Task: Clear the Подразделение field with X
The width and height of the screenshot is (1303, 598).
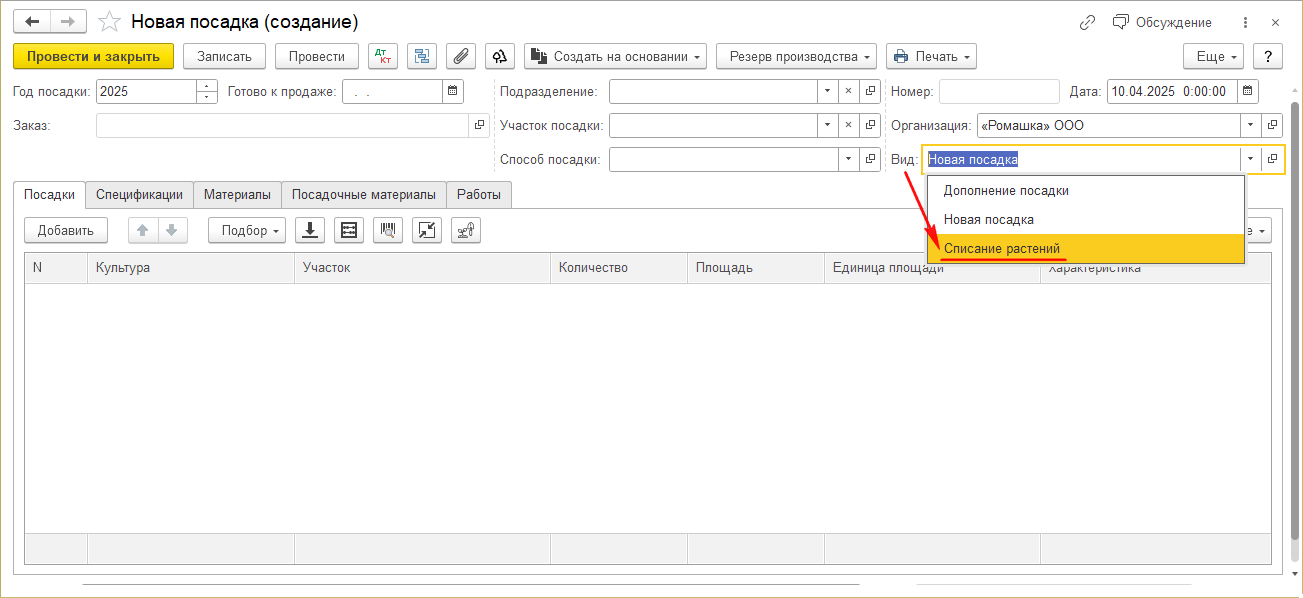Action: pos(849,91)
